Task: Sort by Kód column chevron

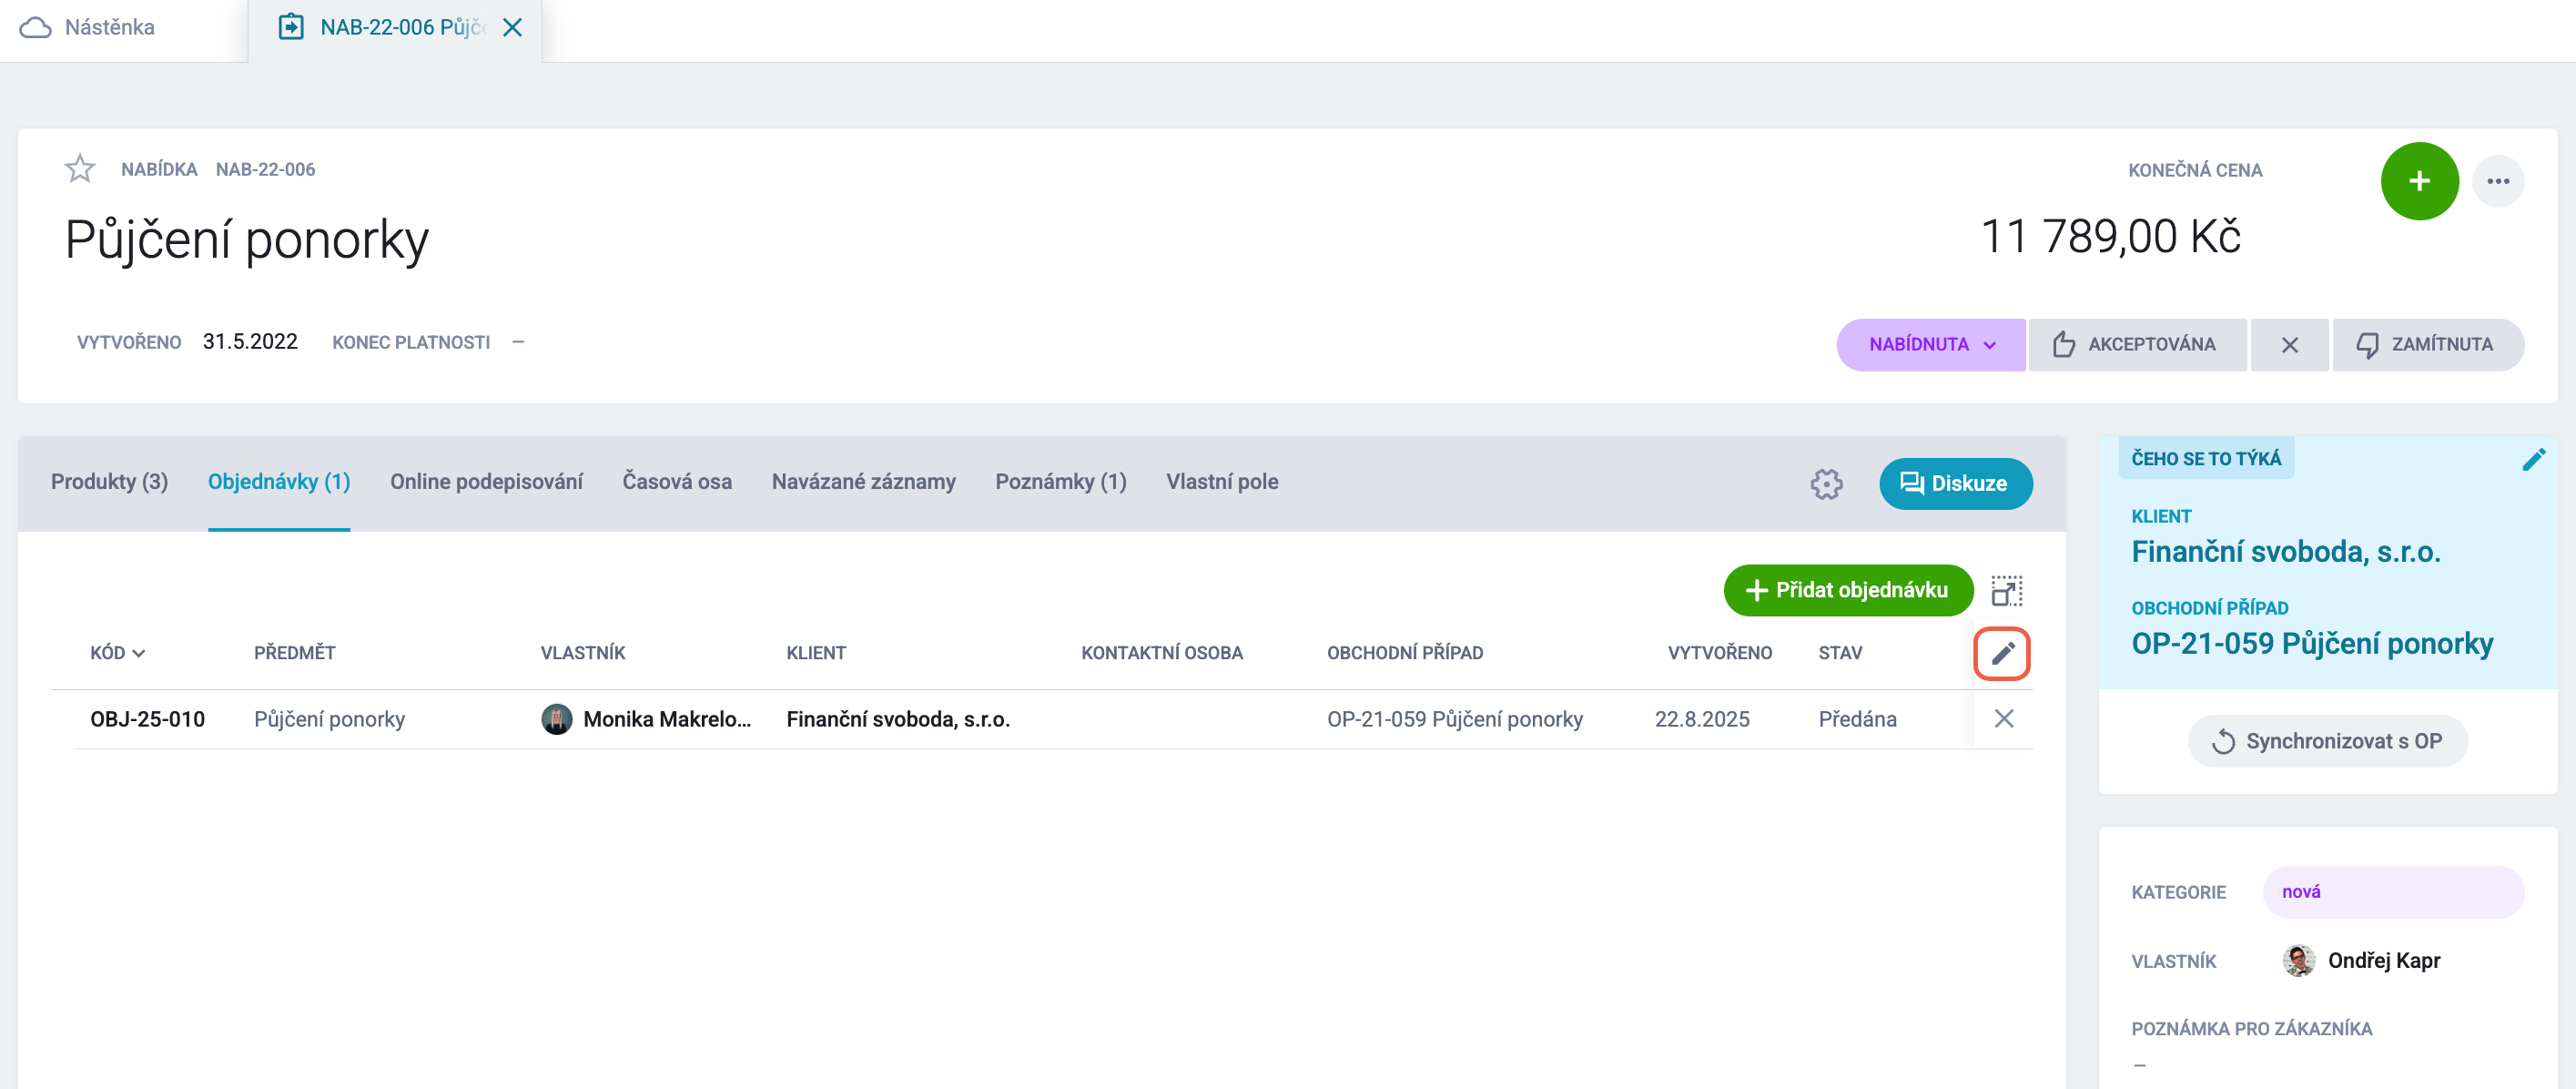Action: [139, 653]
